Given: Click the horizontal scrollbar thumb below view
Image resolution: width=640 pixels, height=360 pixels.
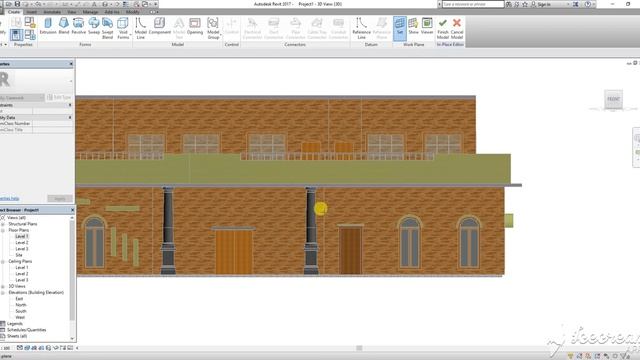Looking at the screenshot, I should pos(359,348).
